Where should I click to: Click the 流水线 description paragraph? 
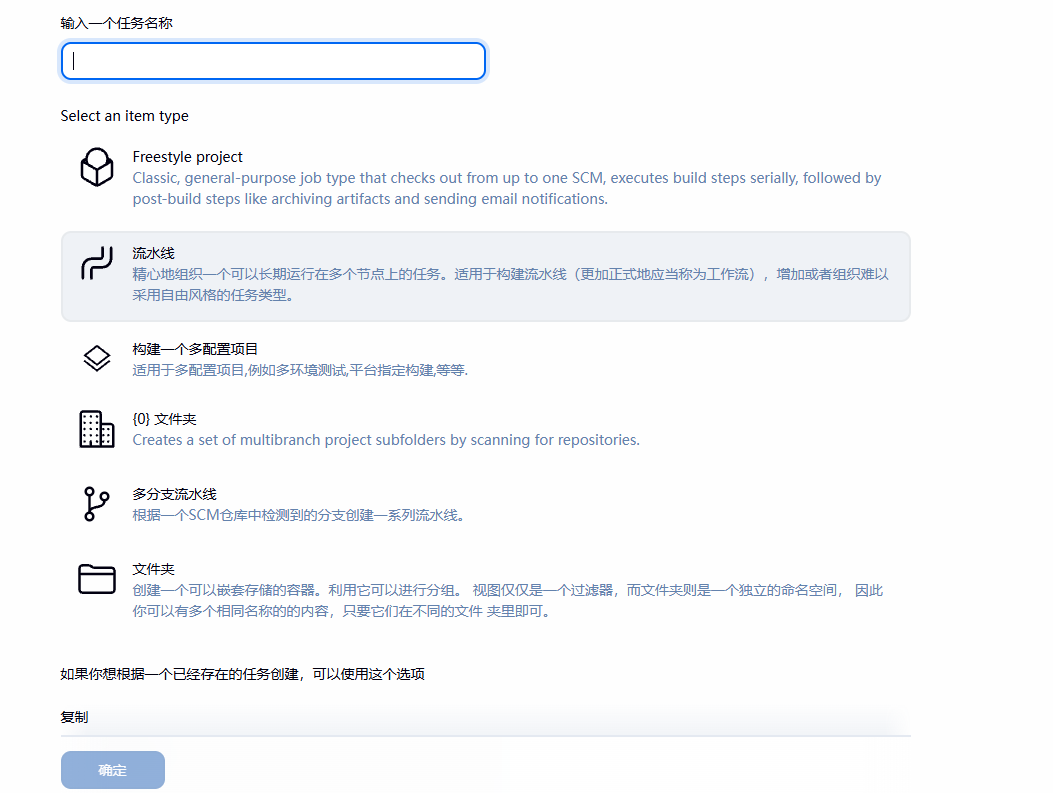tap(510, 285)
